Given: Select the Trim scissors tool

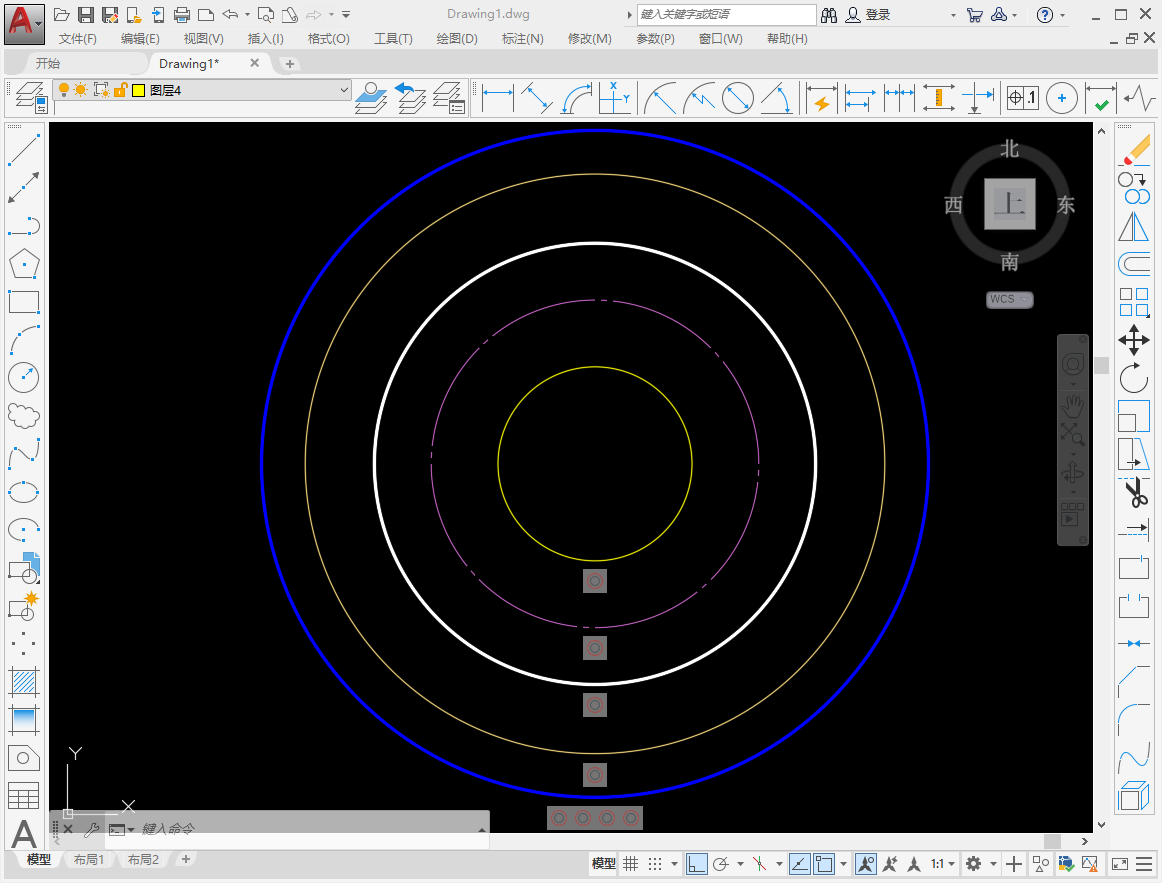Looking at the screenshot, I should coord(1134,492).
